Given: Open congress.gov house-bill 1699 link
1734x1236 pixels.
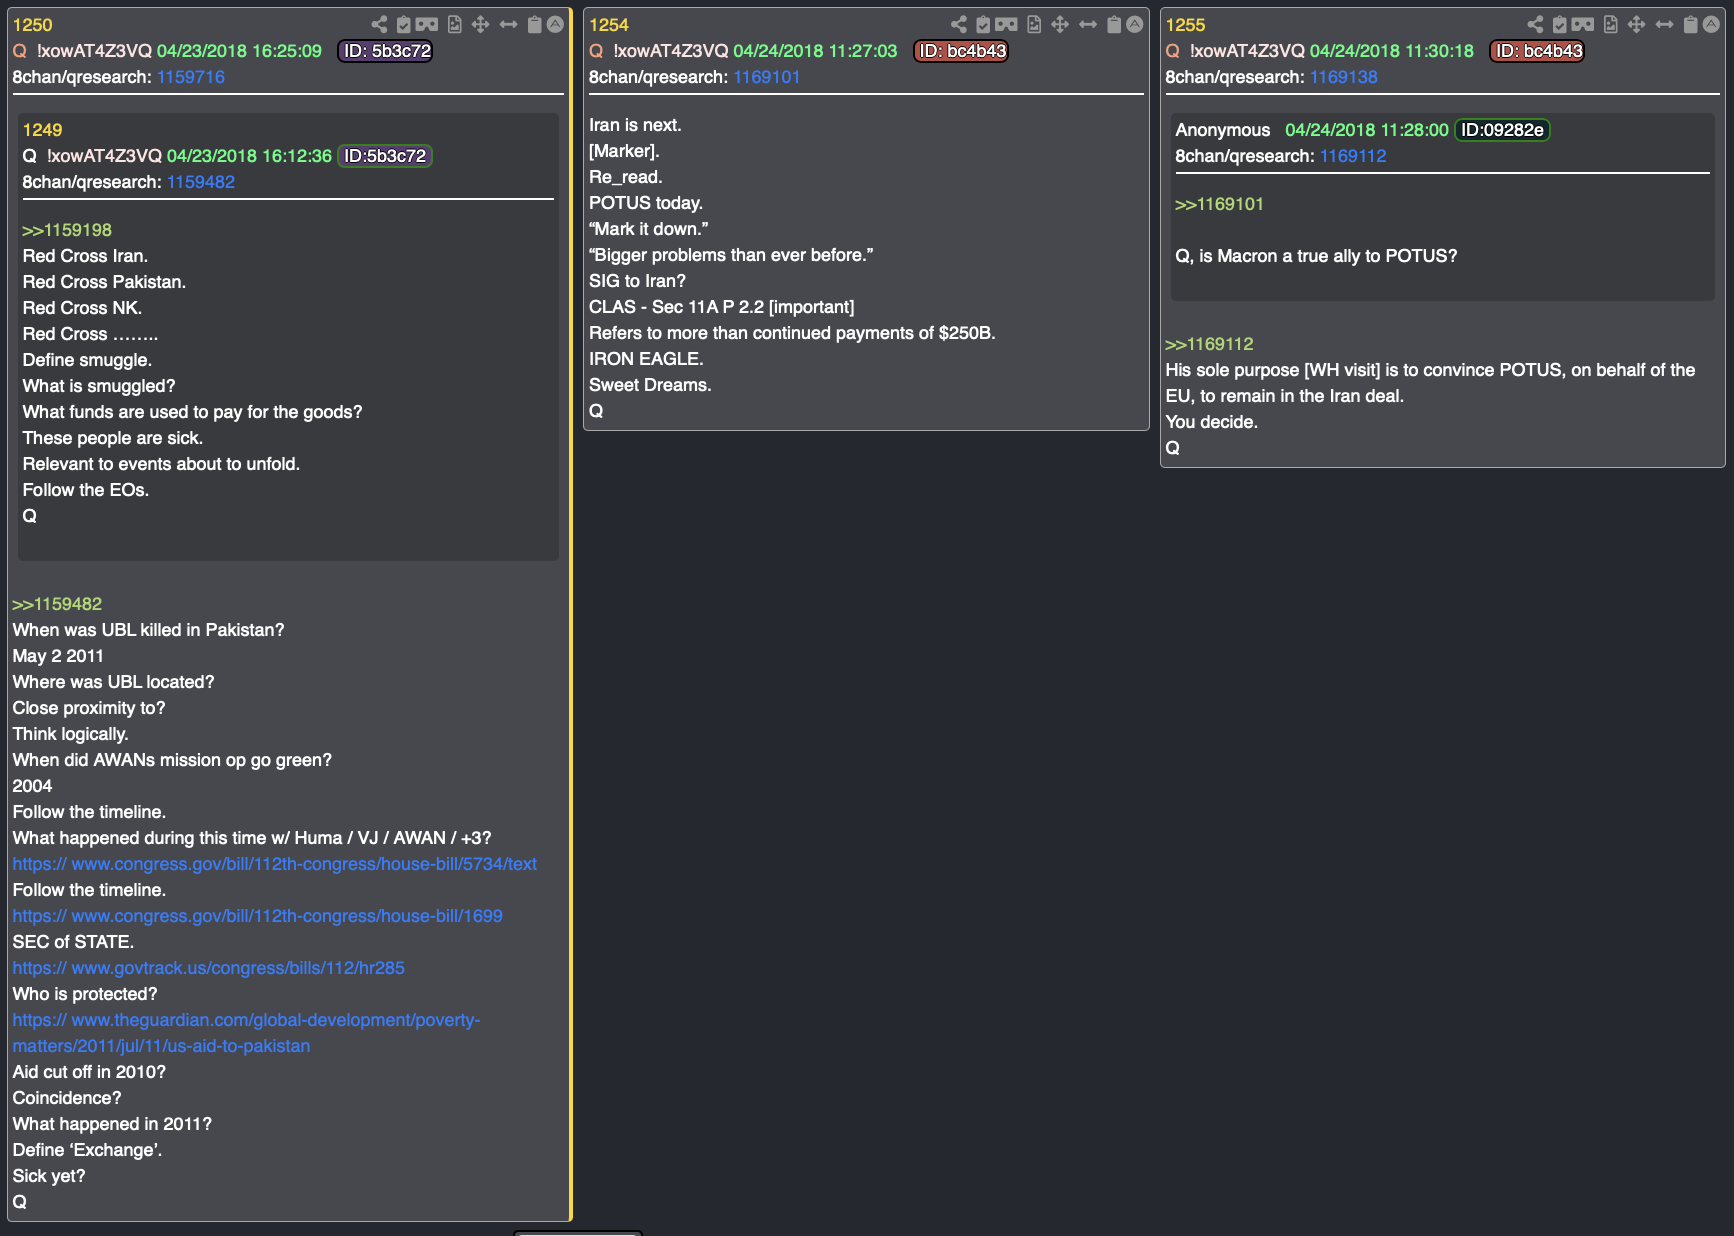Looking at the screenshot, I should click(x=258, y=916).
